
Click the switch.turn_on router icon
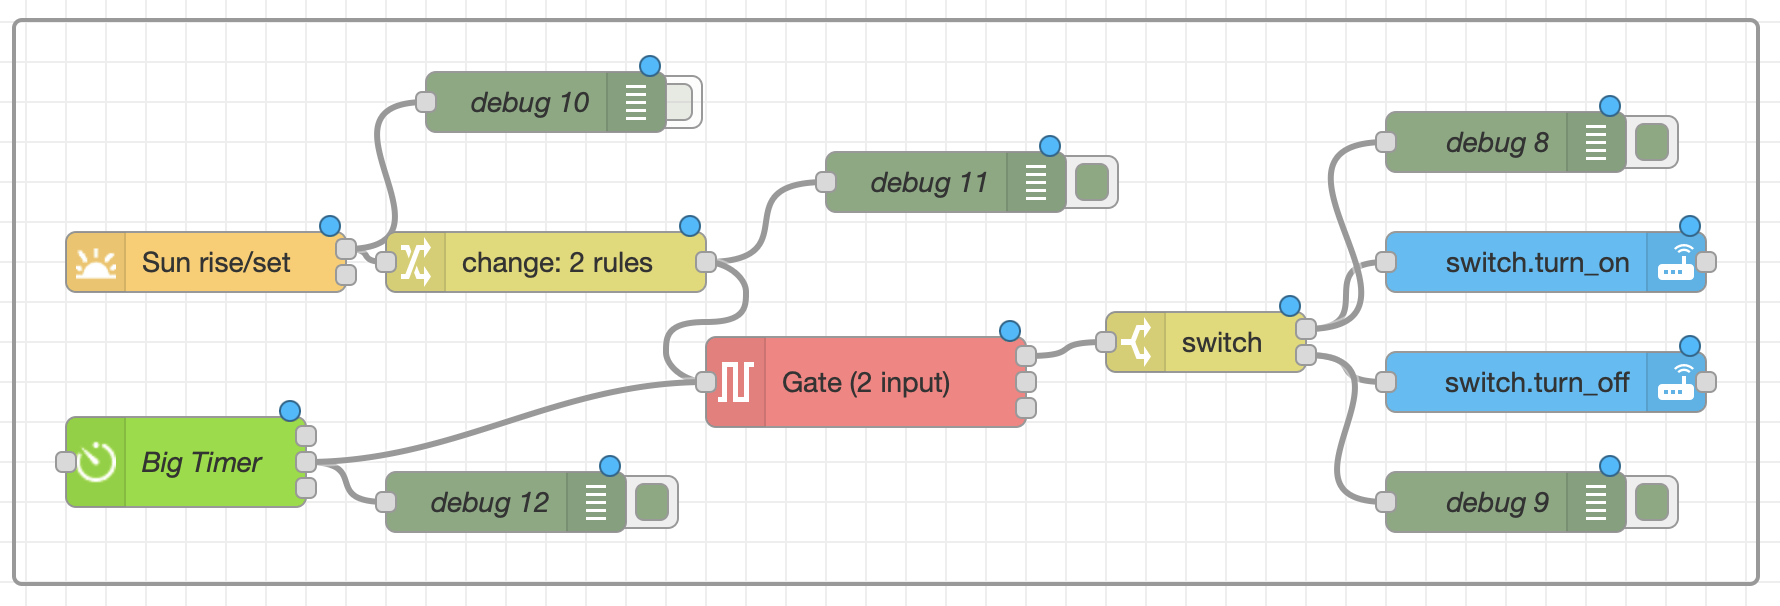click(1676, 263)
